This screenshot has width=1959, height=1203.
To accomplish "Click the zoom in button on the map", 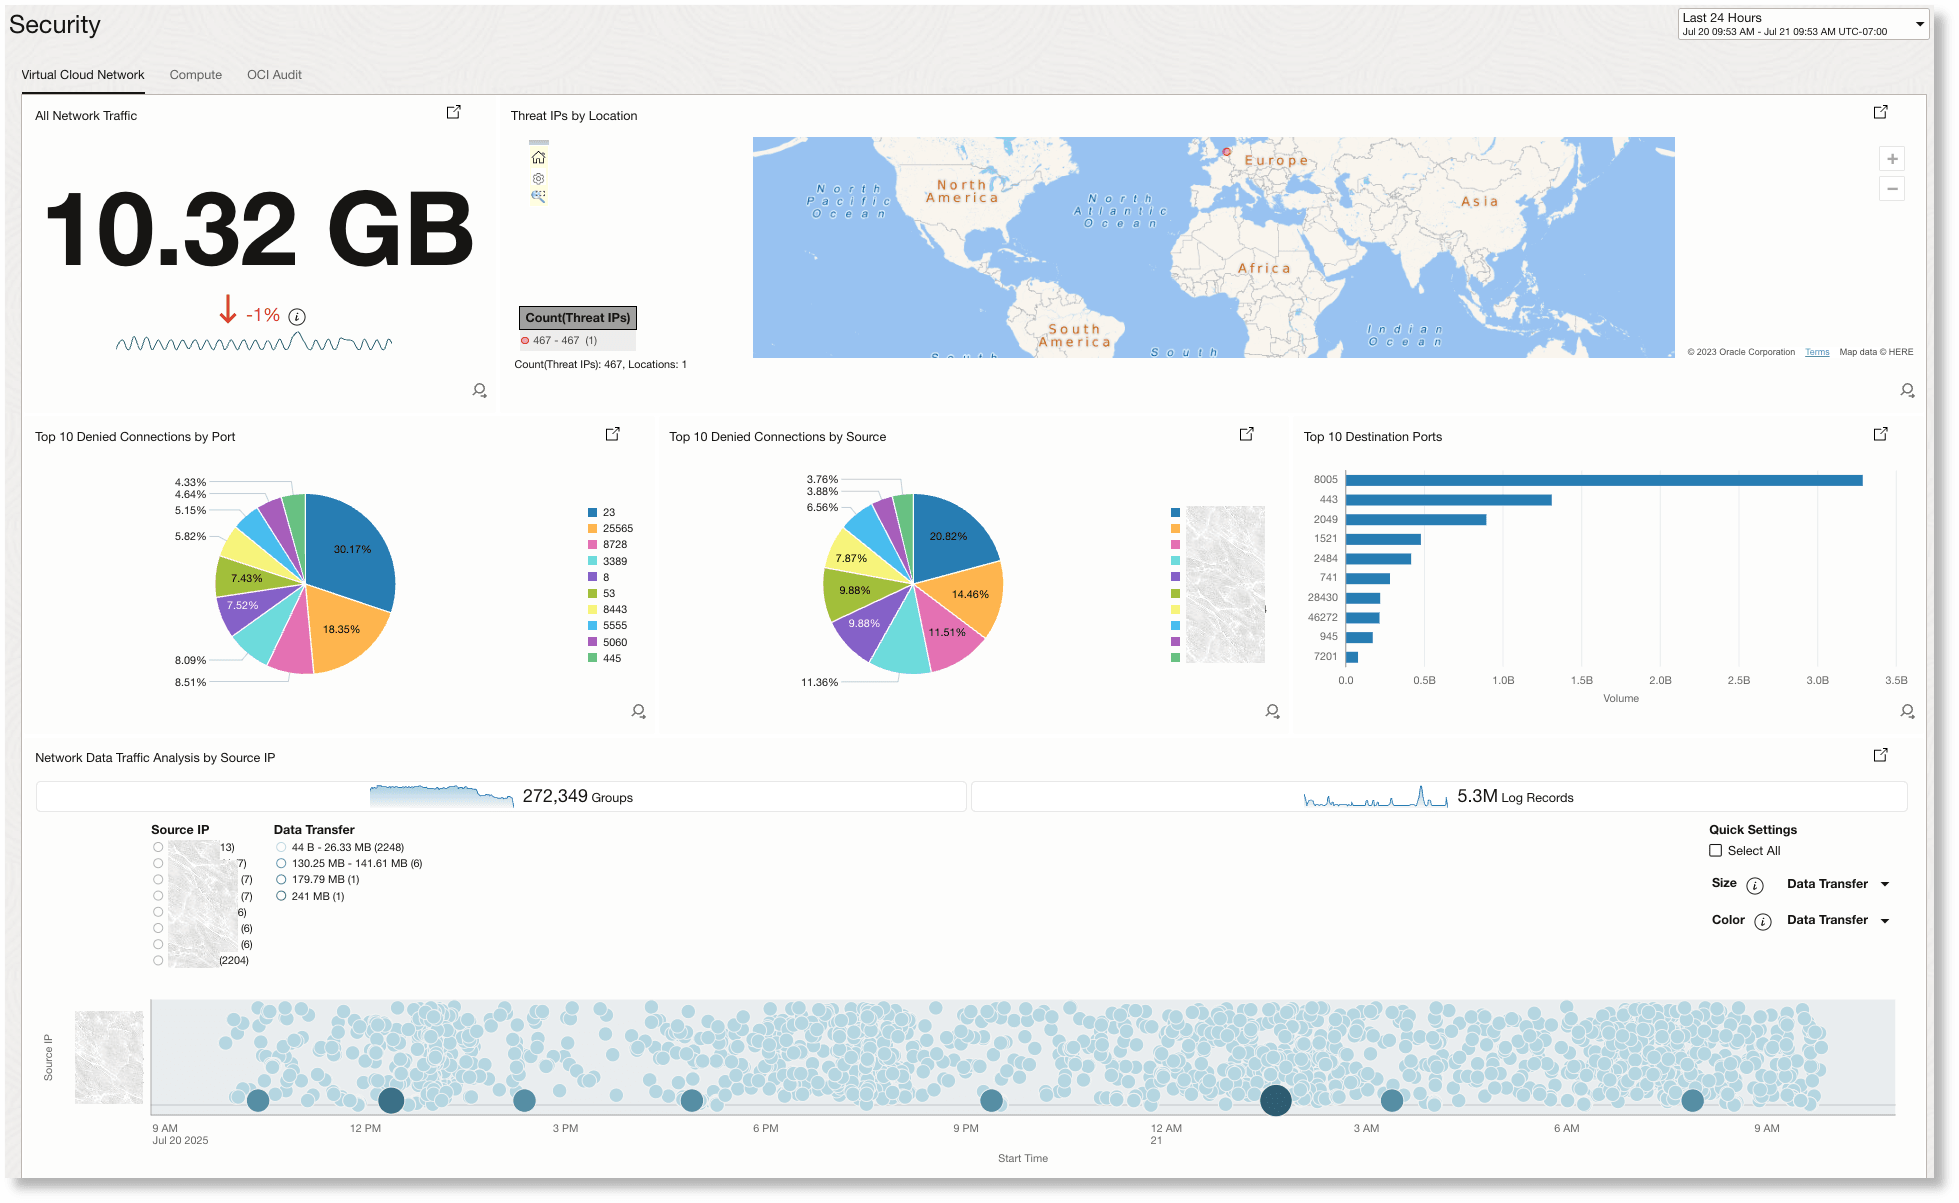I will [x=1892, y=158].
